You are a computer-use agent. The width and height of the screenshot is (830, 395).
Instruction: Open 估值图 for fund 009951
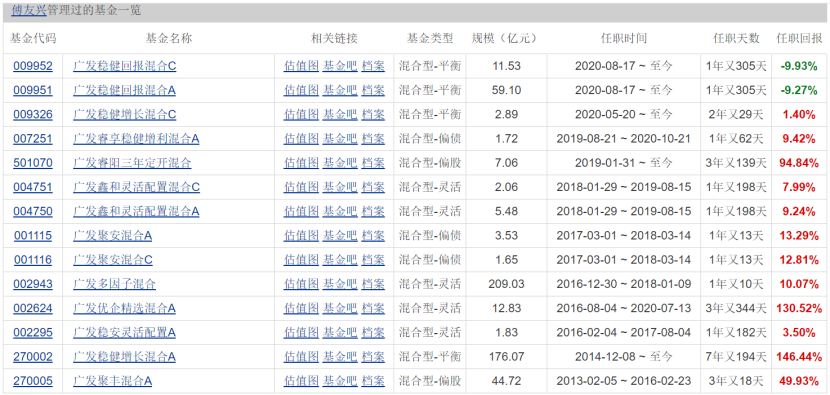tap(301, 91)
